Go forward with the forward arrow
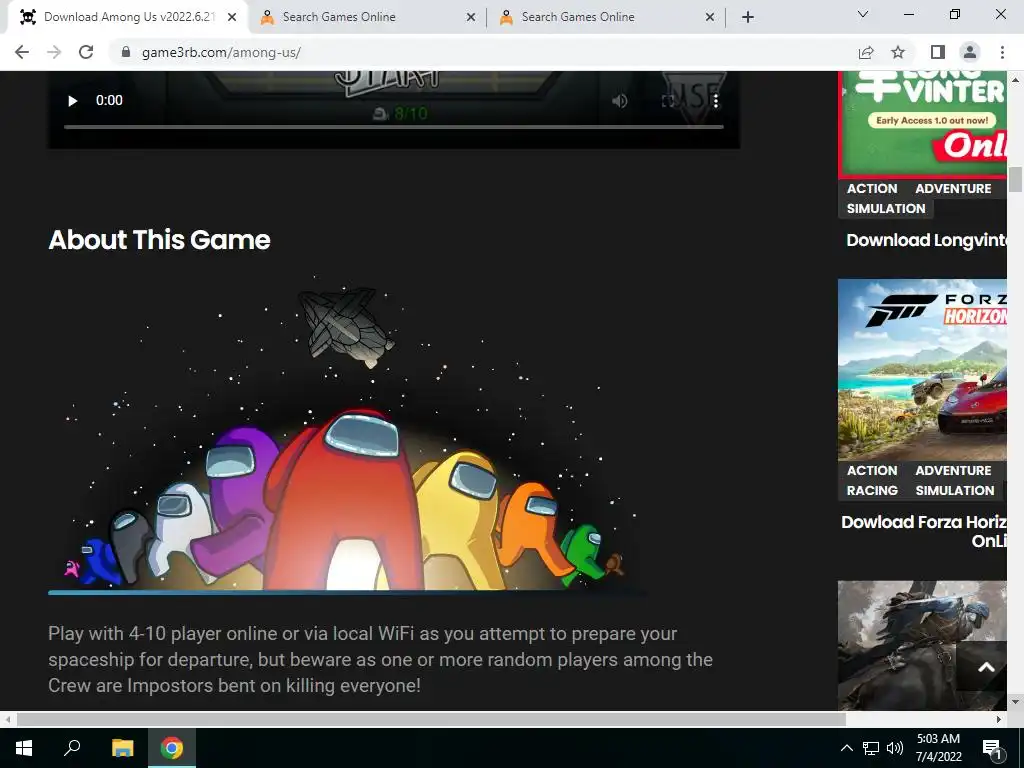The image size is (1024, 768). pyautogui.click(x=54, y=52)
